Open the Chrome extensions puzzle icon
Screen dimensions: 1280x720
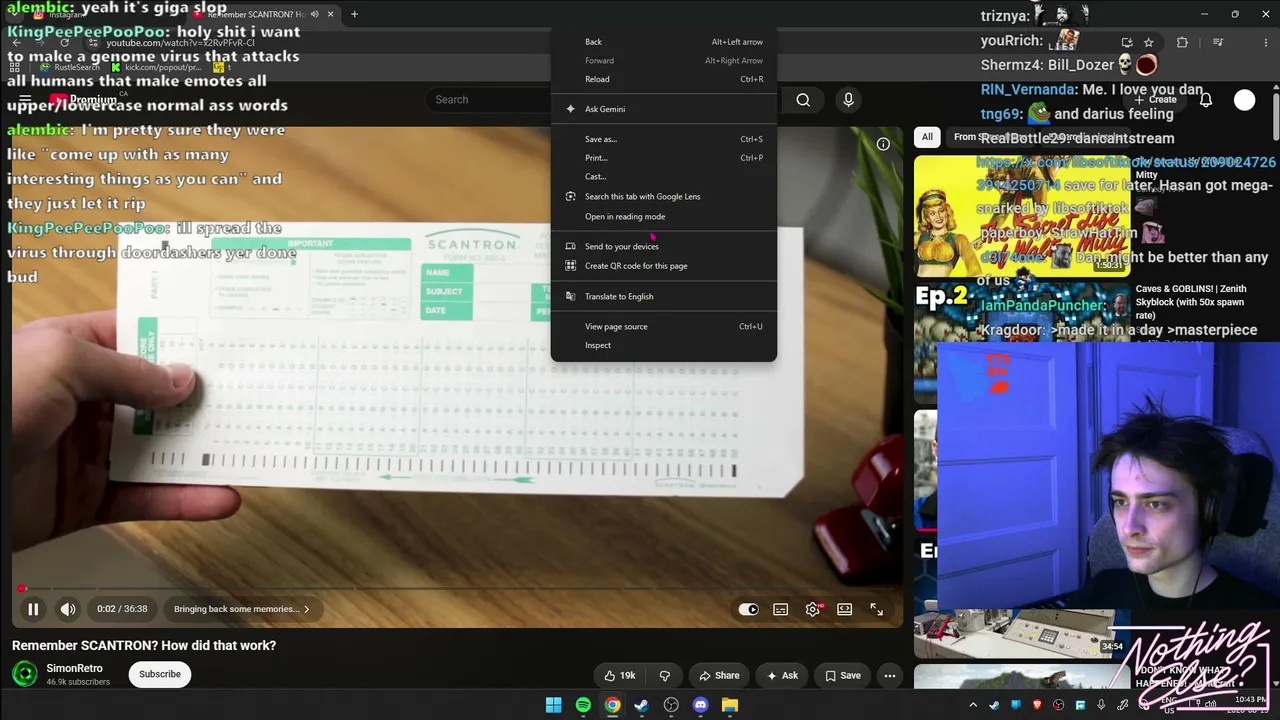coord(1182,43)
